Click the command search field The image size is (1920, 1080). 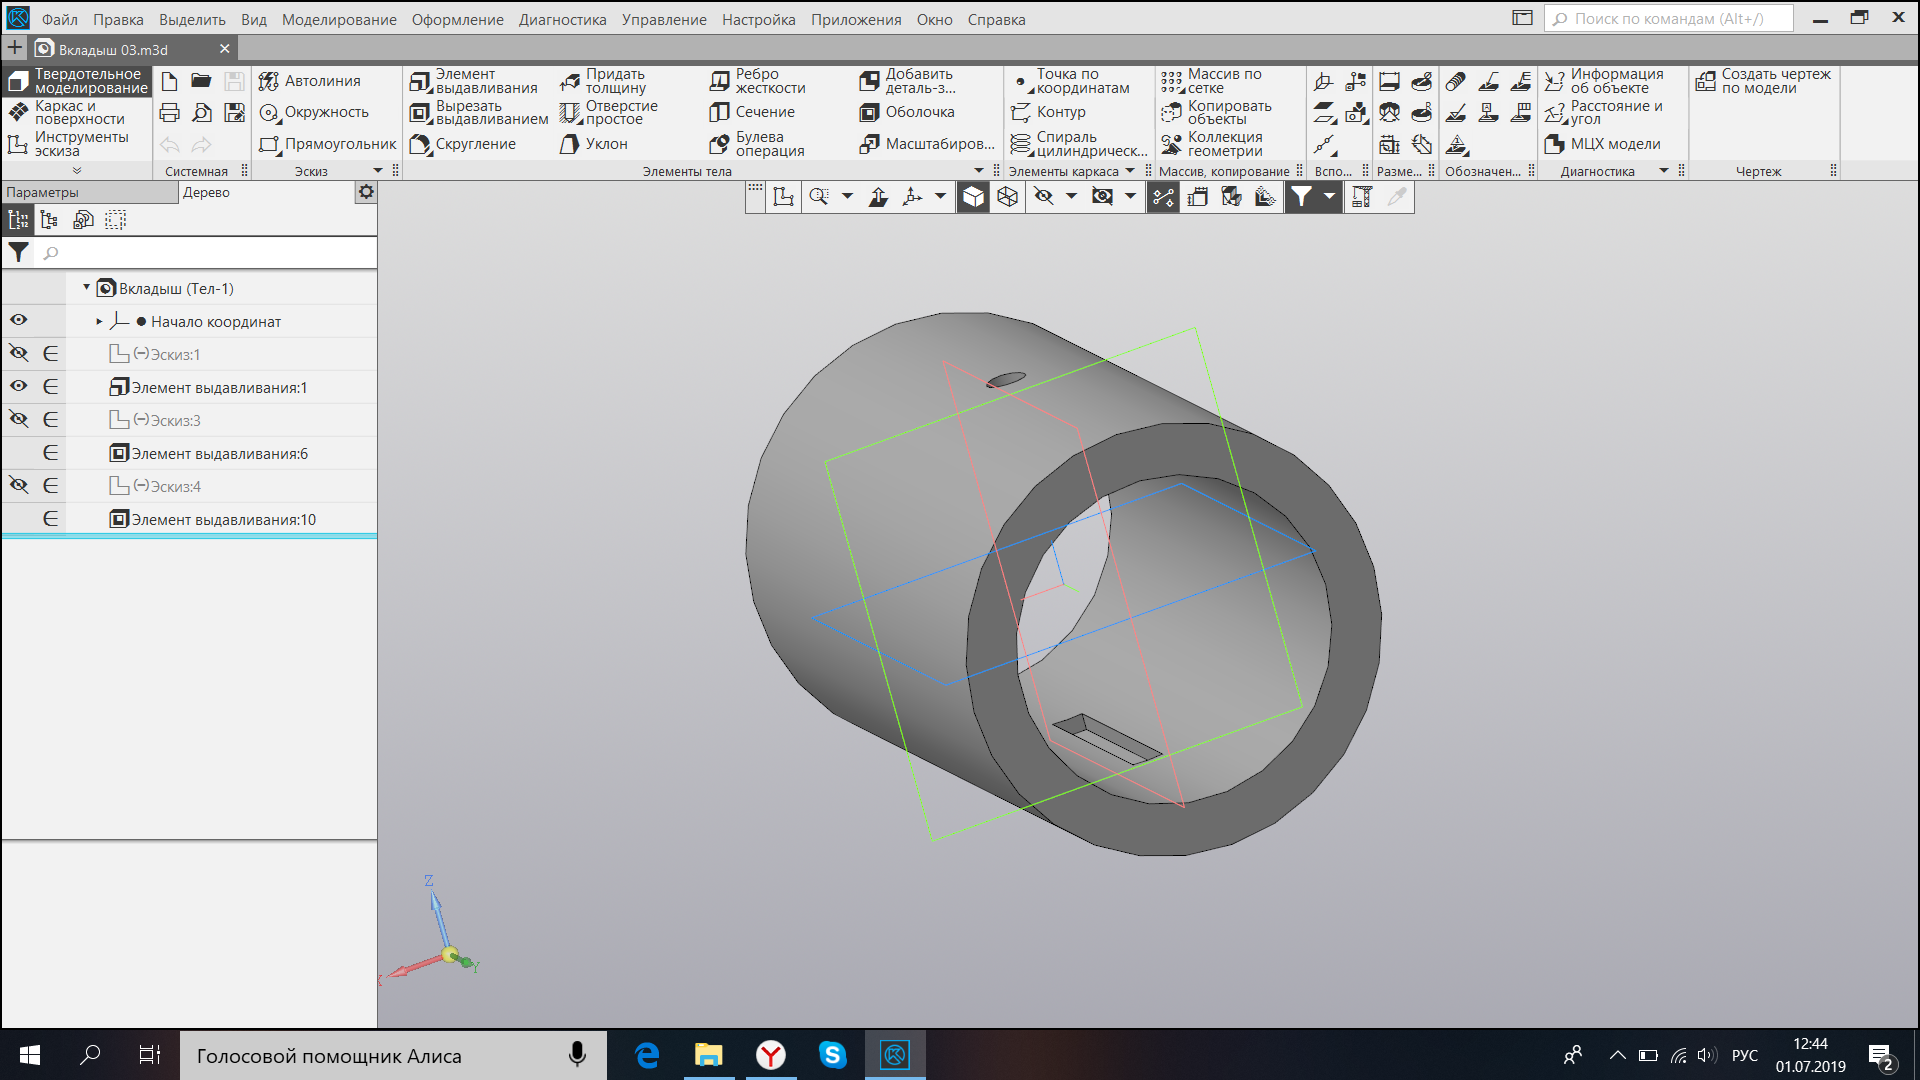point(1668,18)
